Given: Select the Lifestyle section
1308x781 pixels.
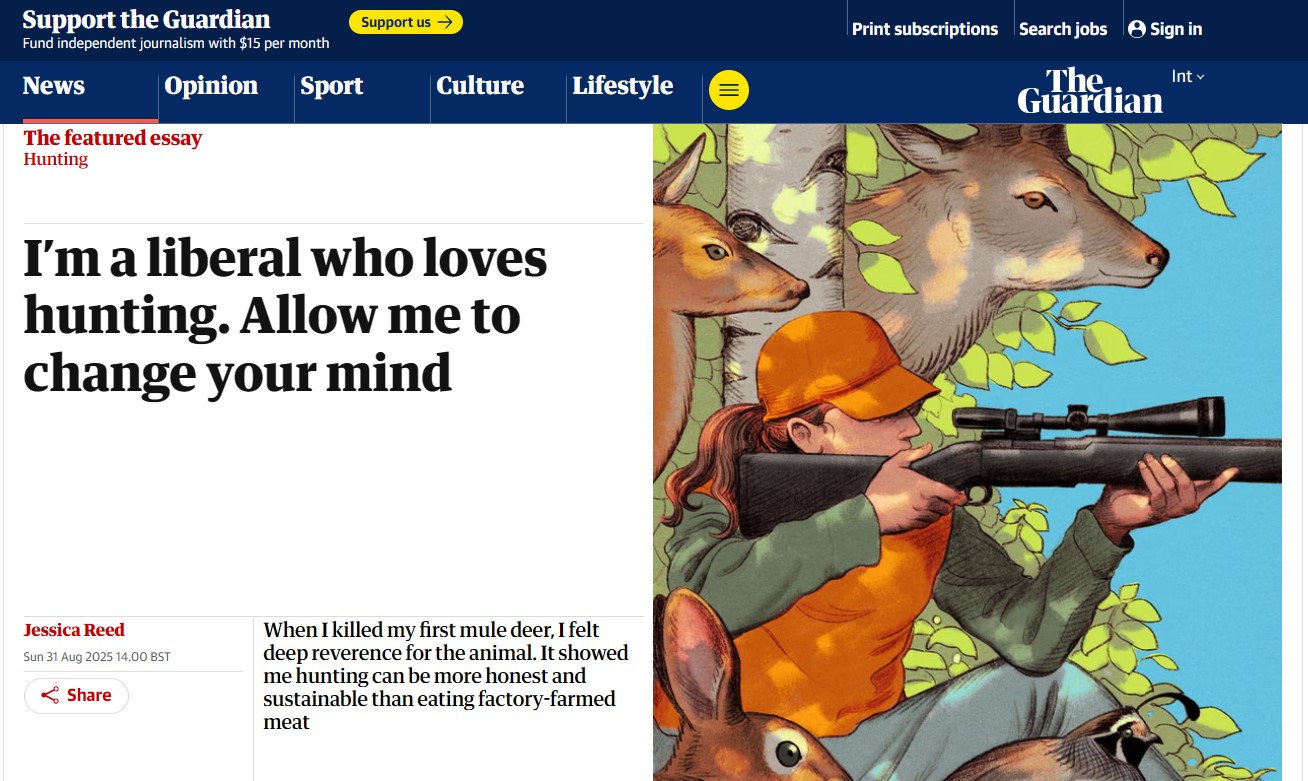Looking at the screenshot, I should coord(623,86).
